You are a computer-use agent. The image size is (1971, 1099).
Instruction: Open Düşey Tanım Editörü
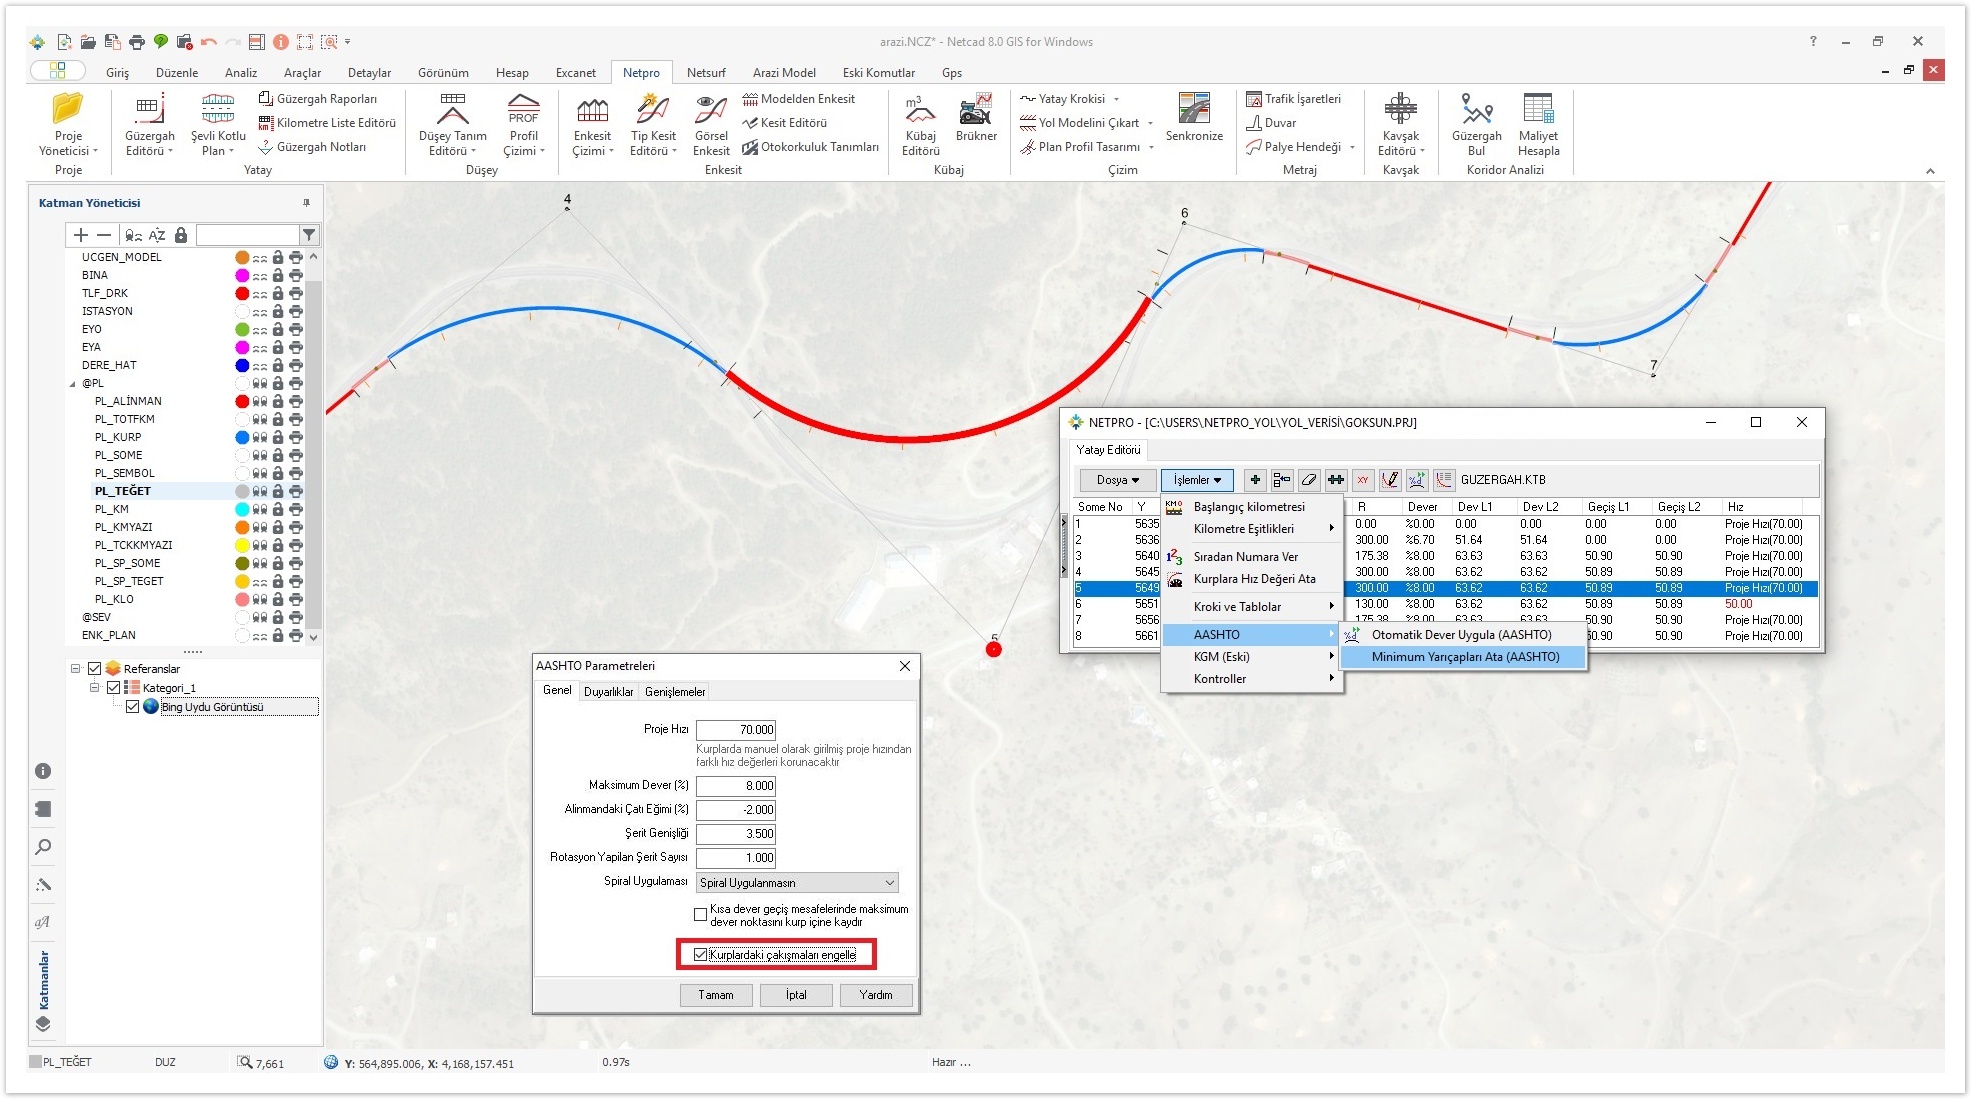pos(453,124)
